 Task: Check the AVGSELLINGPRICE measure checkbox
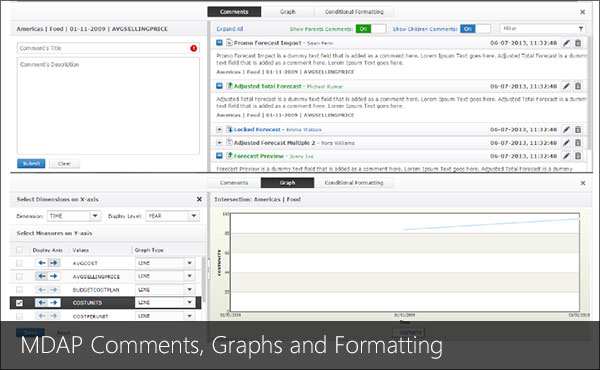[19, 276]
